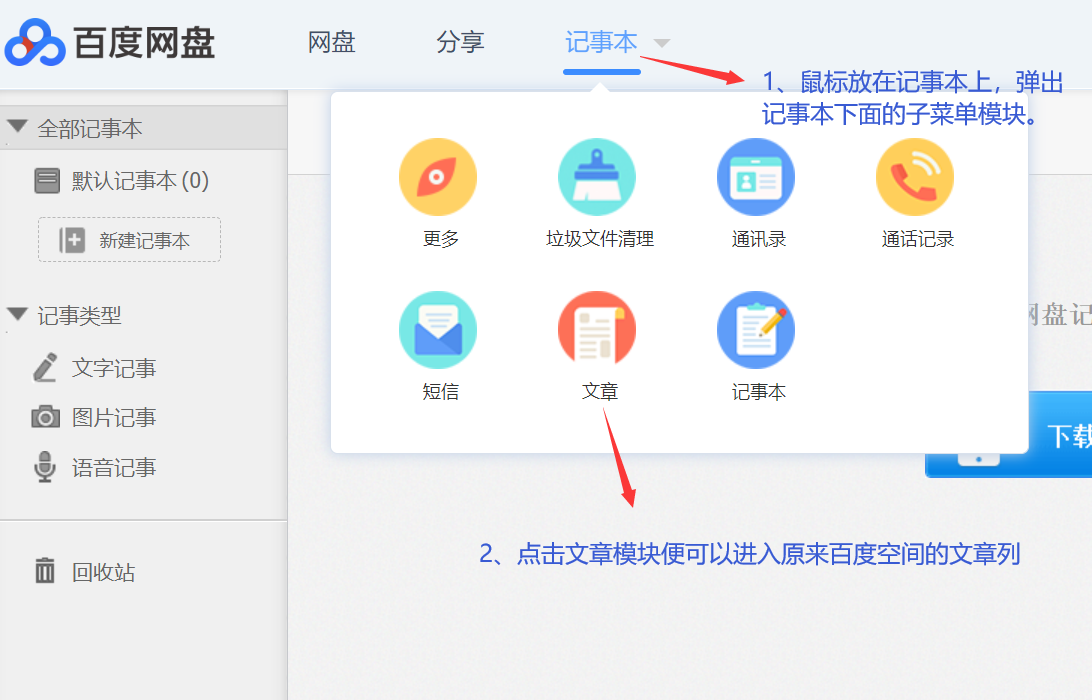Click the 百度网盘 title text

coord(144,43)
